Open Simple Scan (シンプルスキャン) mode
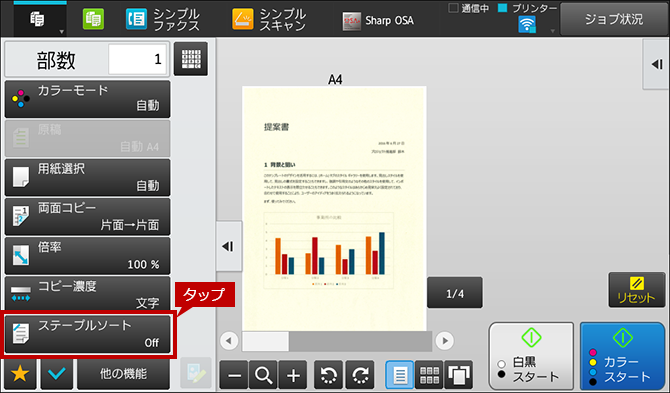 click(269, 20)
